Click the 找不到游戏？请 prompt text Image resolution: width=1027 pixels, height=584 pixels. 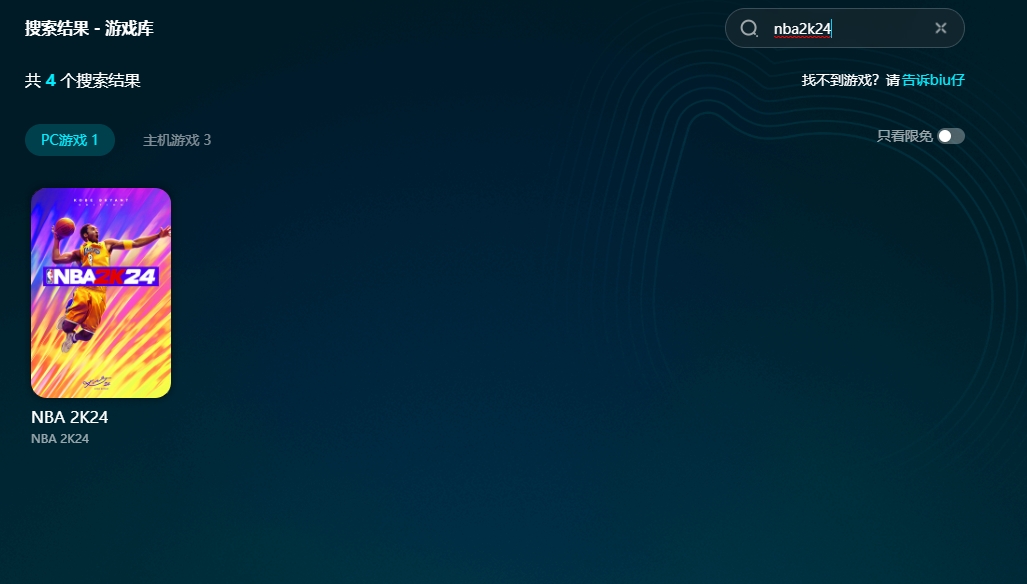coord(850,80)
